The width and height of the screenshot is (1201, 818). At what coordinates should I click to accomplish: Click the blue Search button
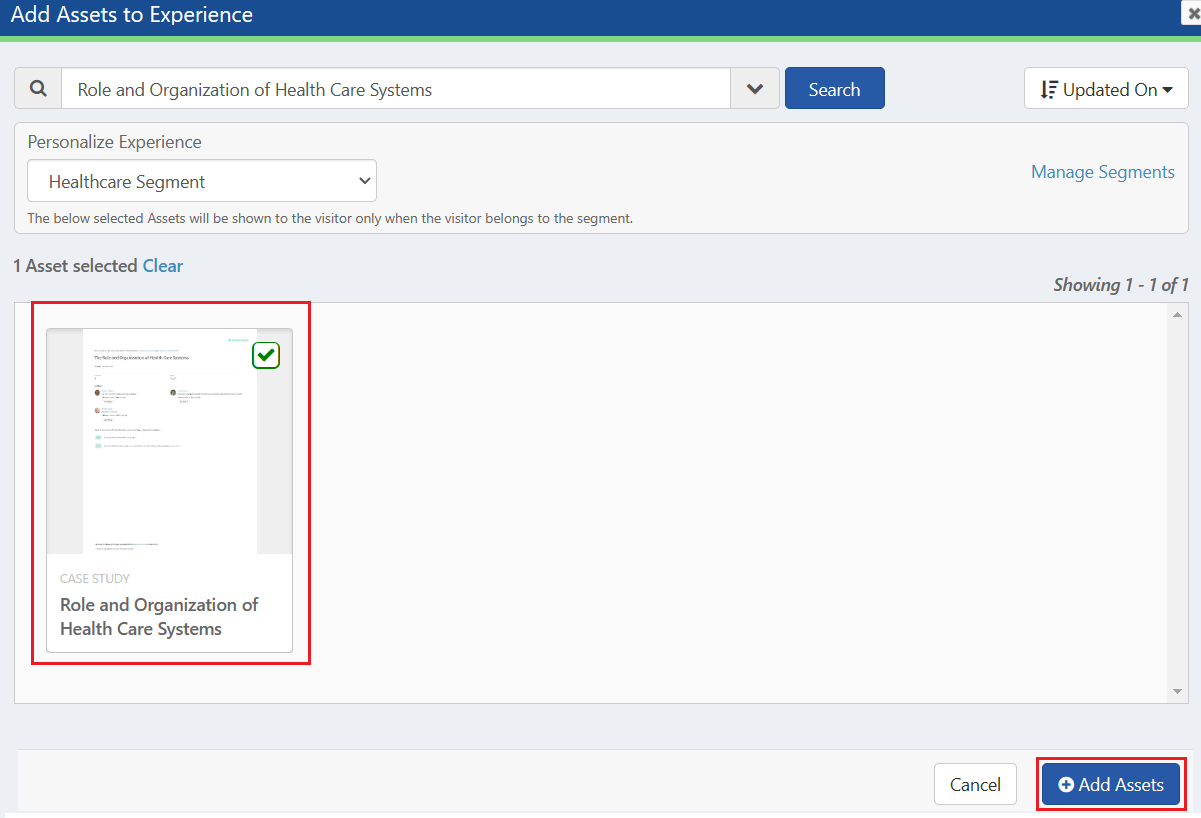[x=834, y=89]
